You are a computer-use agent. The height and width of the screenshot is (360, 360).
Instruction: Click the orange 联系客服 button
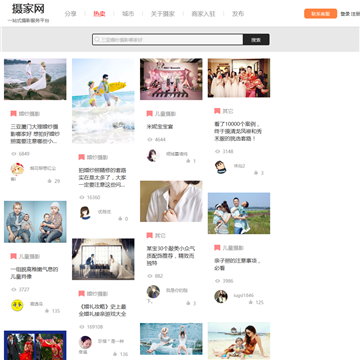[320, 14]
